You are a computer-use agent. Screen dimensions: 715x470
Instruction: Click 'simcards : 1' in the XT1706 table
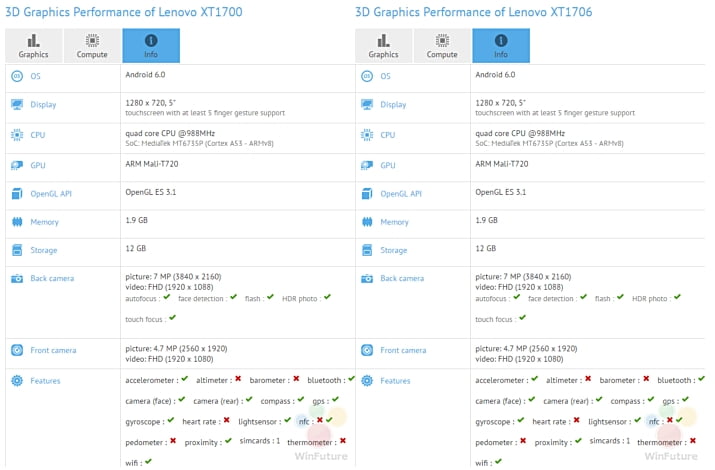pyautogui.click(x=610, y=441)
